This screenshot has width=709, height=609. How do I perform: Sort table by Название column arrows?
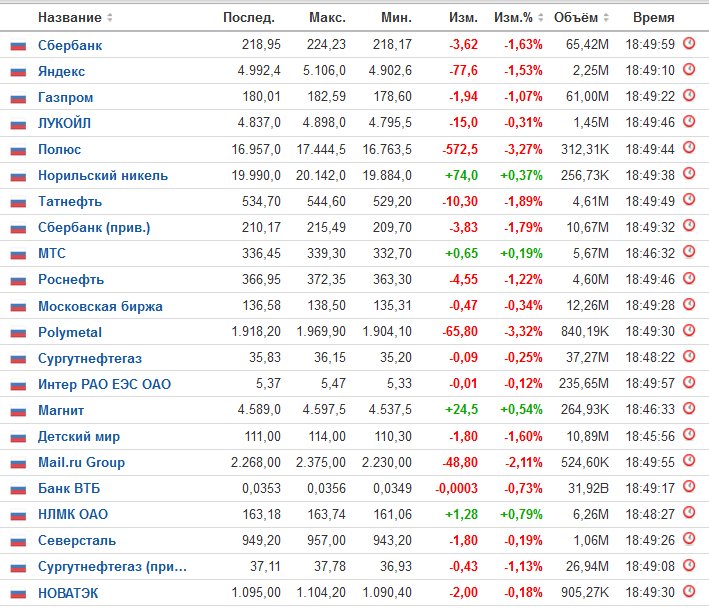click(x=109, y=18)
